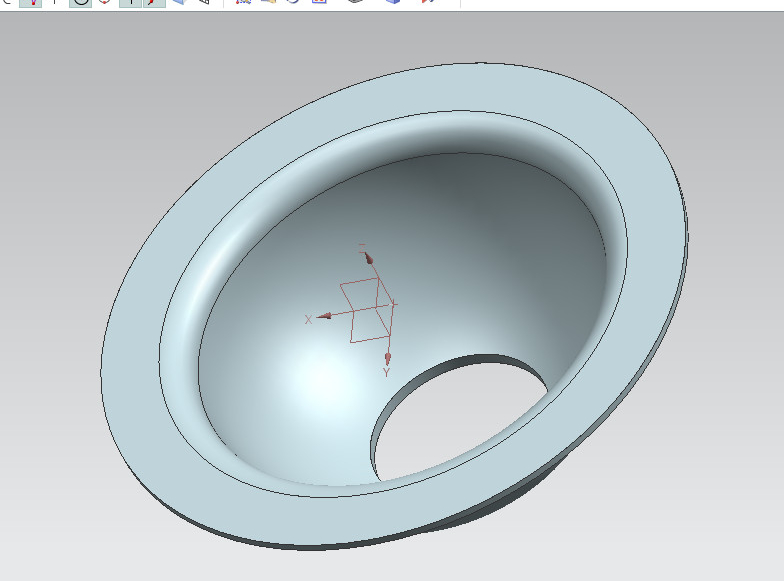Click inside the circular hole opening
784x581 pixels.
coord(450,420)
